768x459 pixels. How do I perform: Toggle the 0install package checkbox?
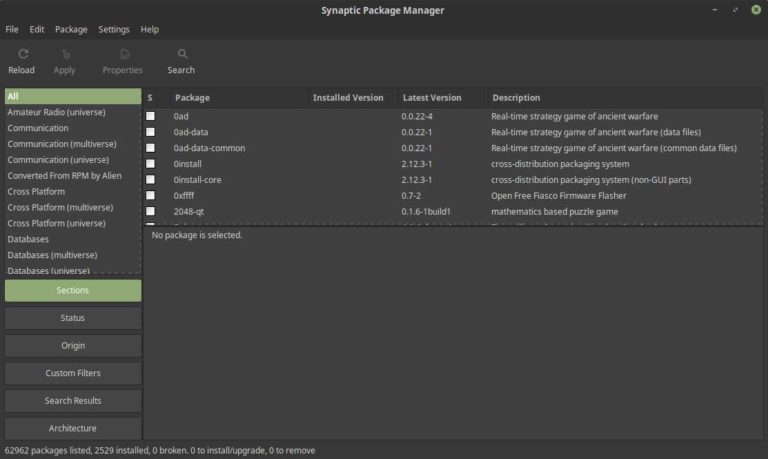(150, 164)
